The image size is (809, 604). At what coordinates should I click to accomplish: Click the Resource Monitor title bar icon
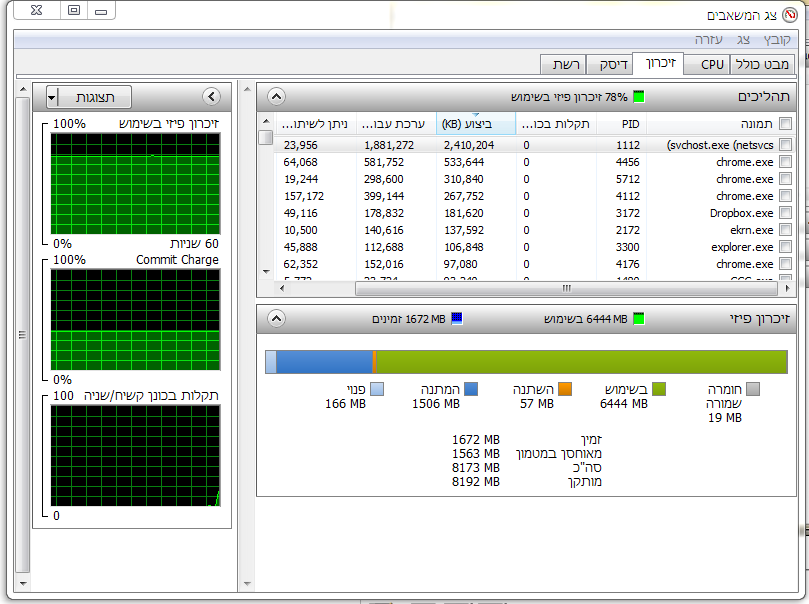point(790,15)
